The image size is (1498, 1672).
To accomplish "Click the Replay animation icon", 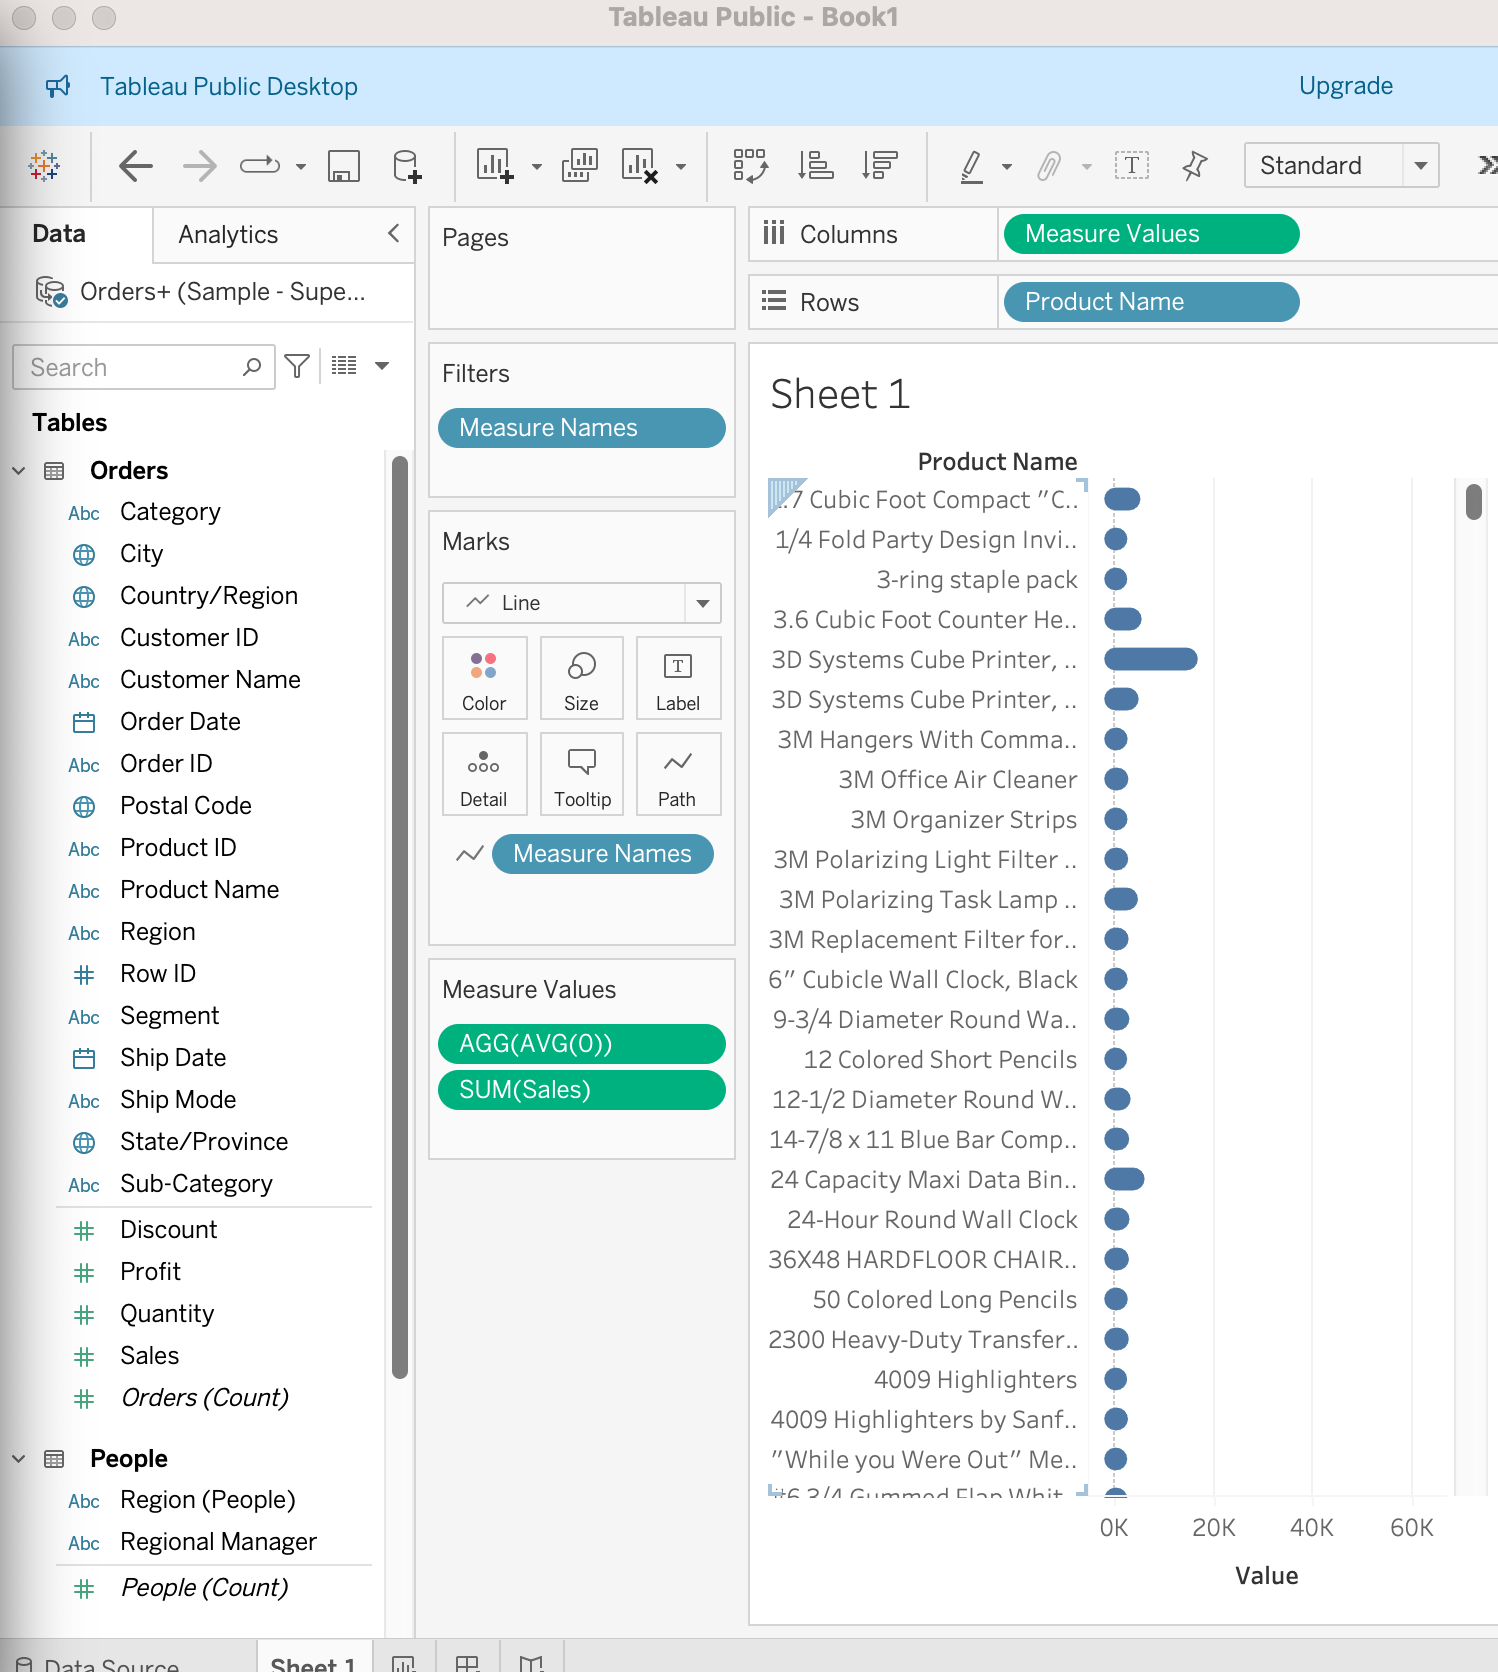I will pos(260,165).
